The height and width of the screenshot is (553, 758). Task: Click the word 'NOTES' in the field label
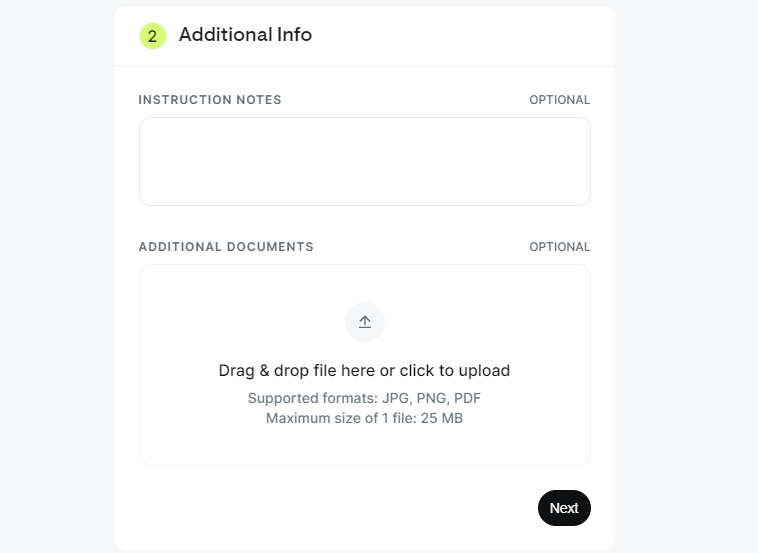(259, 100)
